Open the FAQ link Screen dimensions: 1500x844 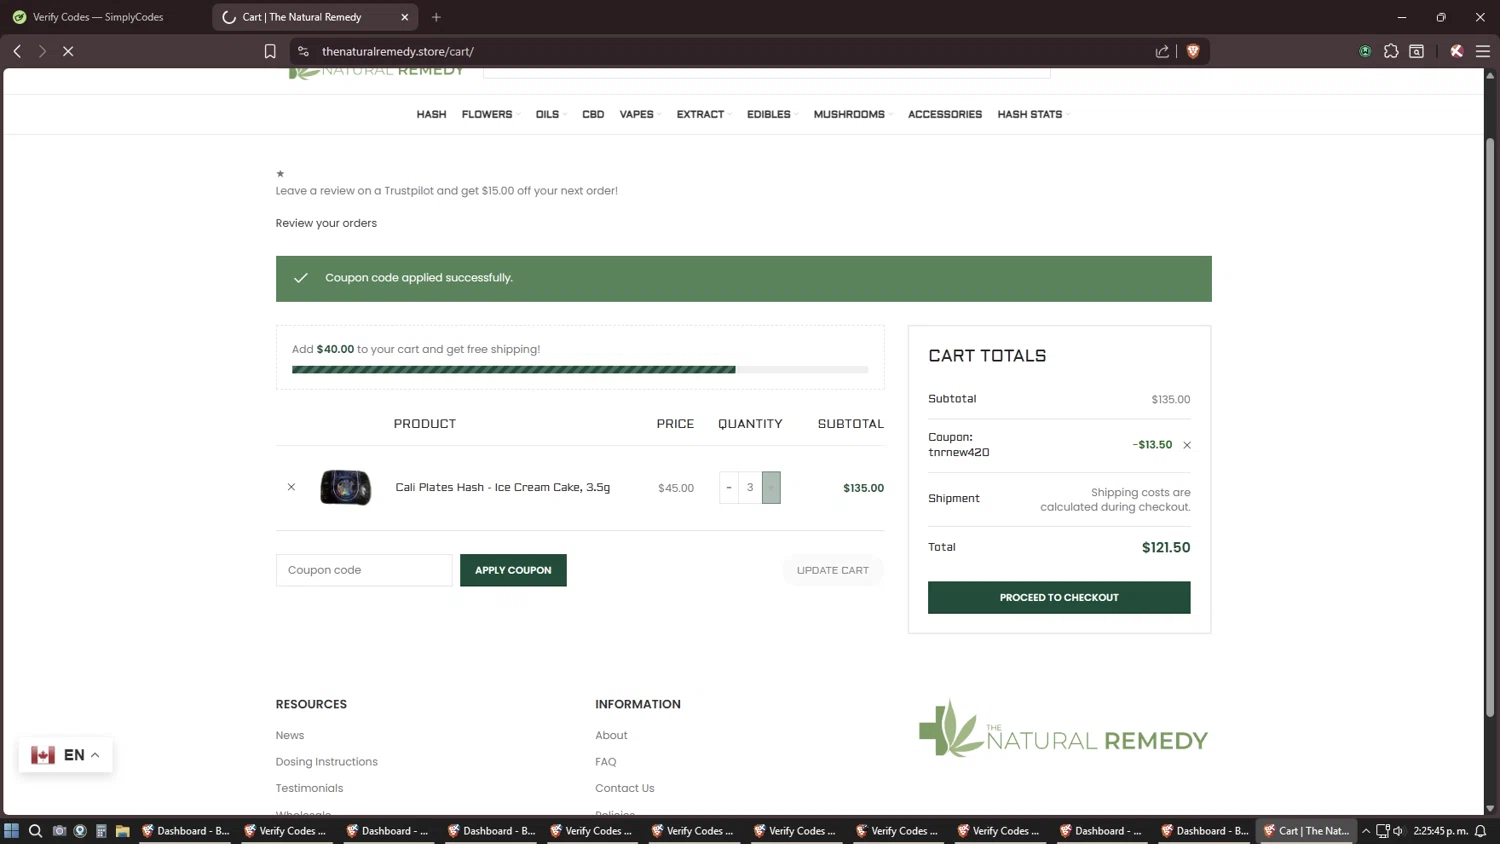click(605, 762)
